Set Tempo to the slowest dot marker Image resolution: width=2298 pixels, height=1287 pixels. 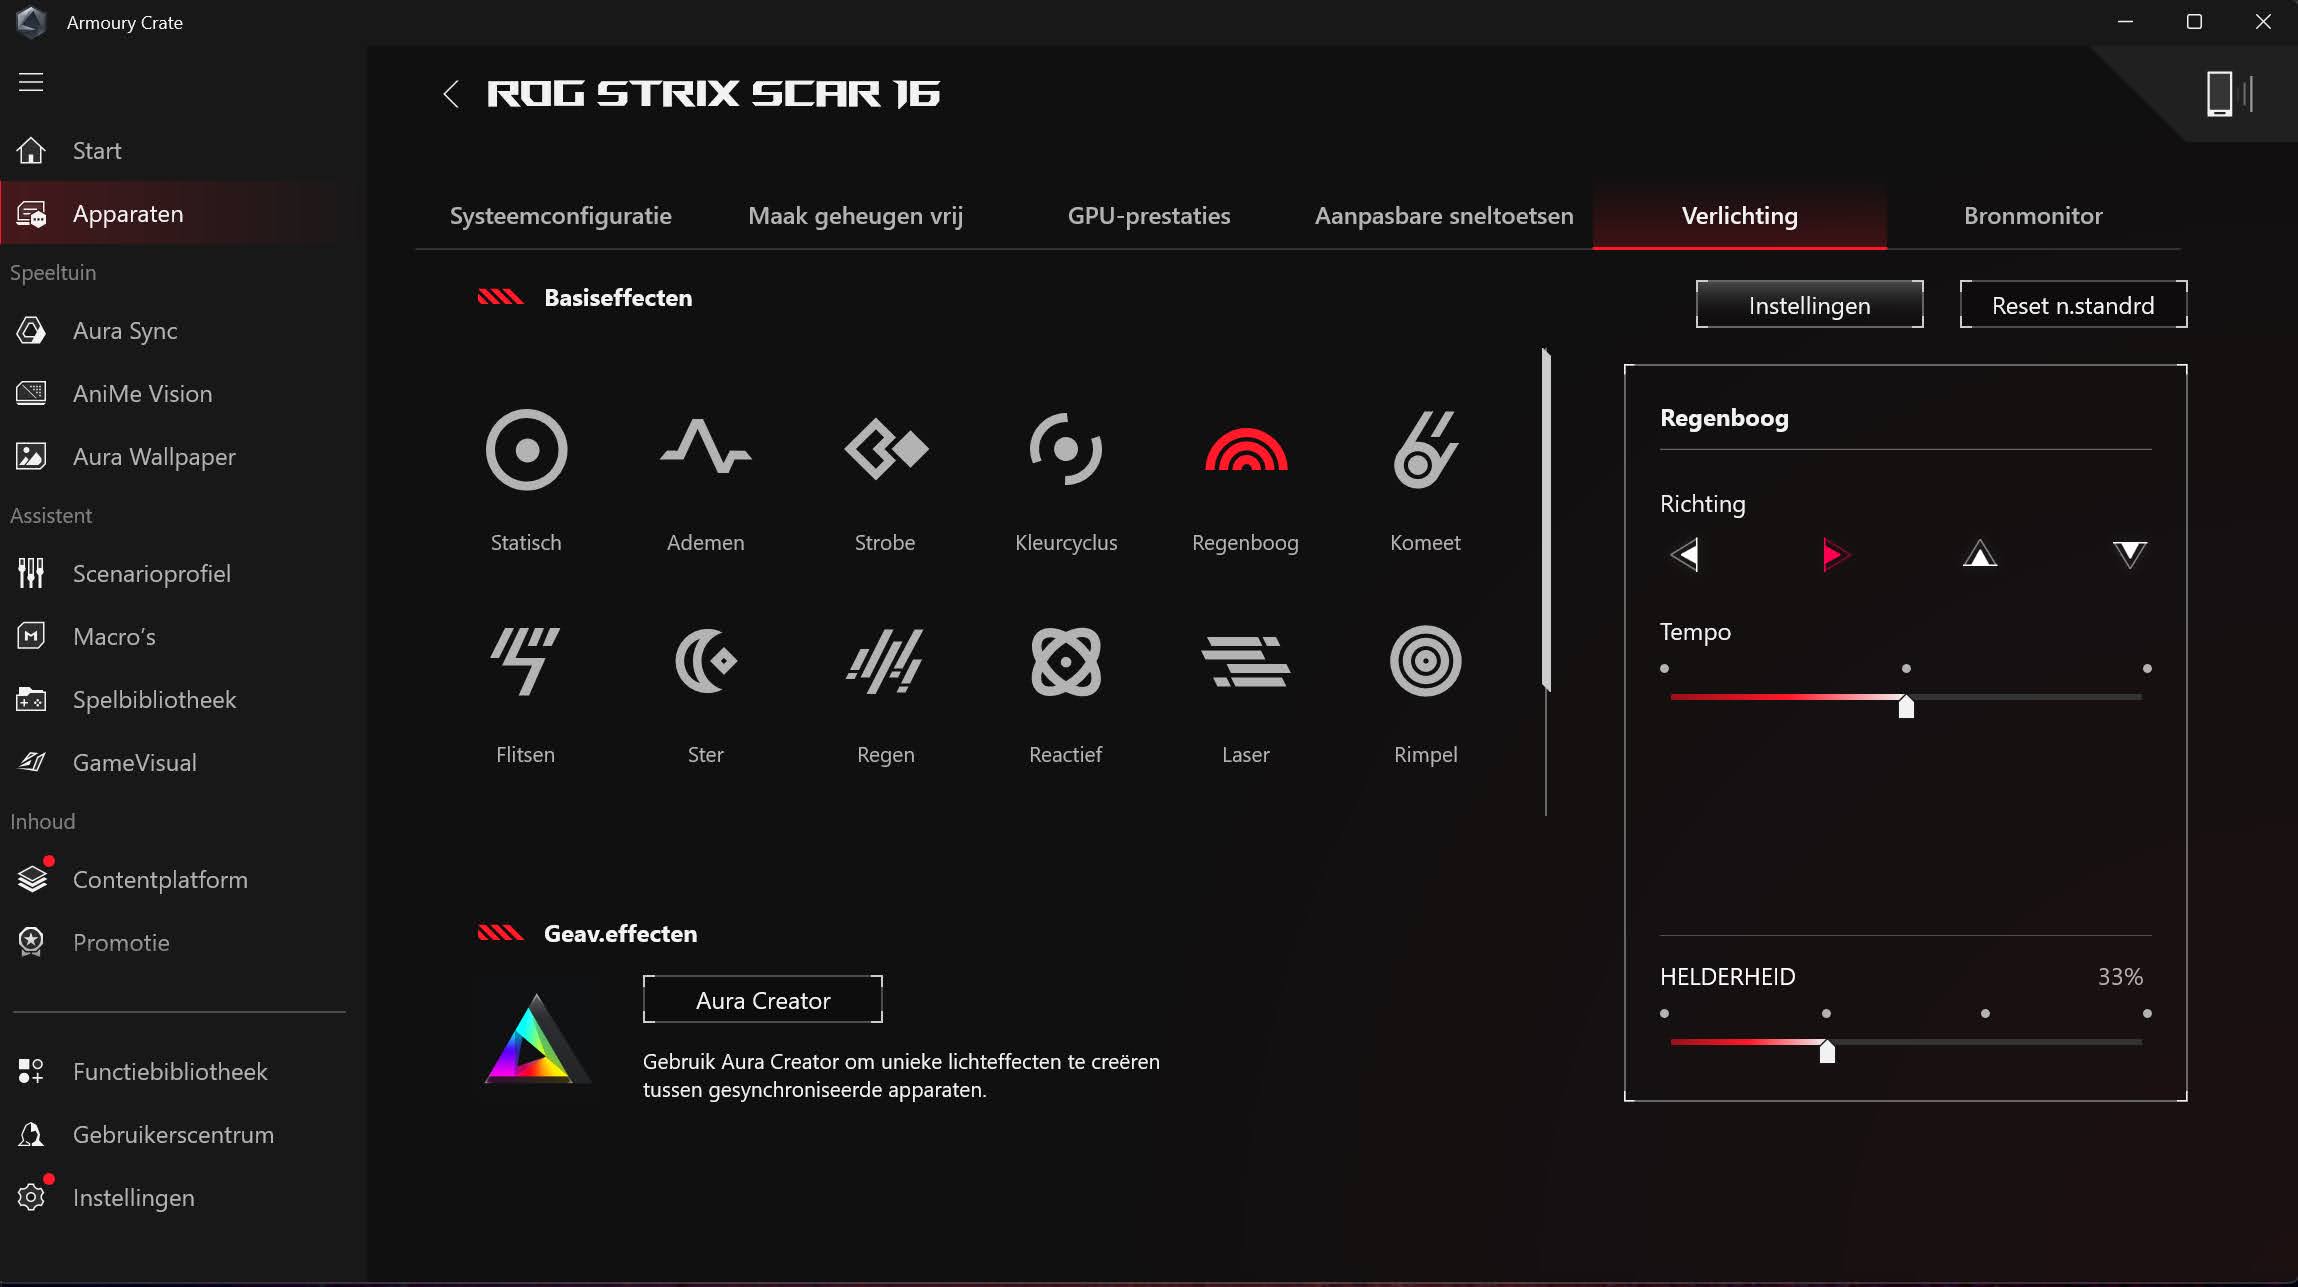coord(1665,668)
